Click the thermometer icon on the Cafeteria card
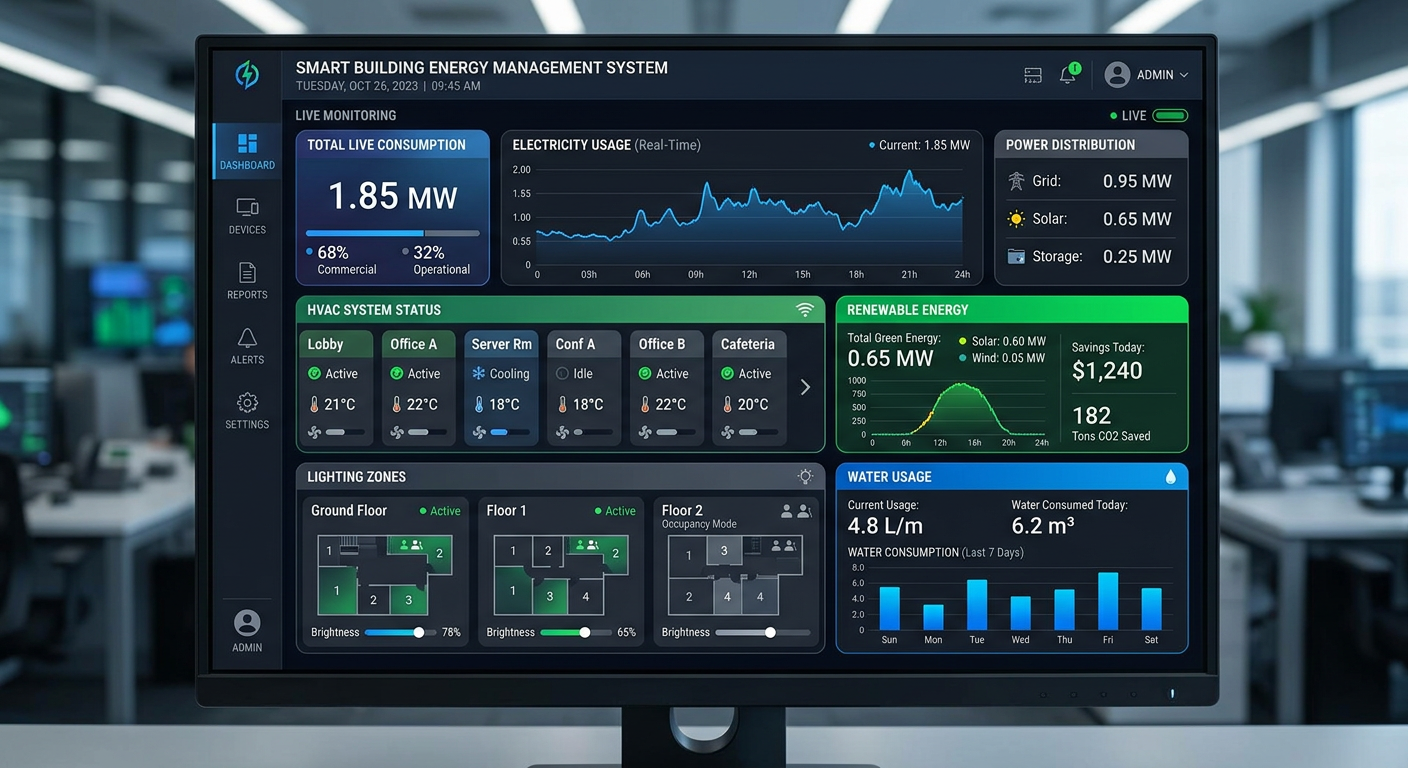Screen dimensions: 1408x768 click(x=728, y=405)
